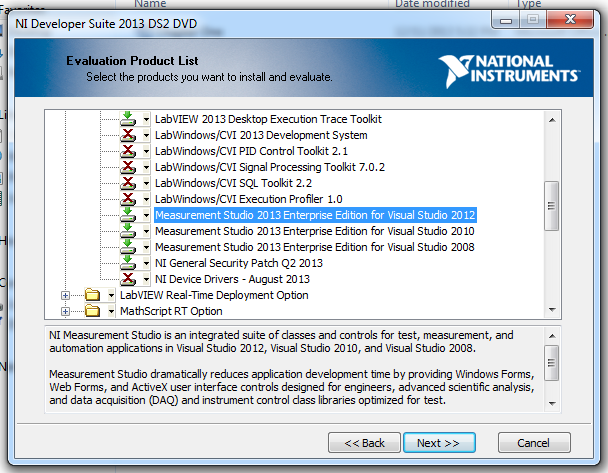This screenshot has width=608, height=473.
Task: Expand the MathScript RT Option tree node
Action: click(65, 311)
